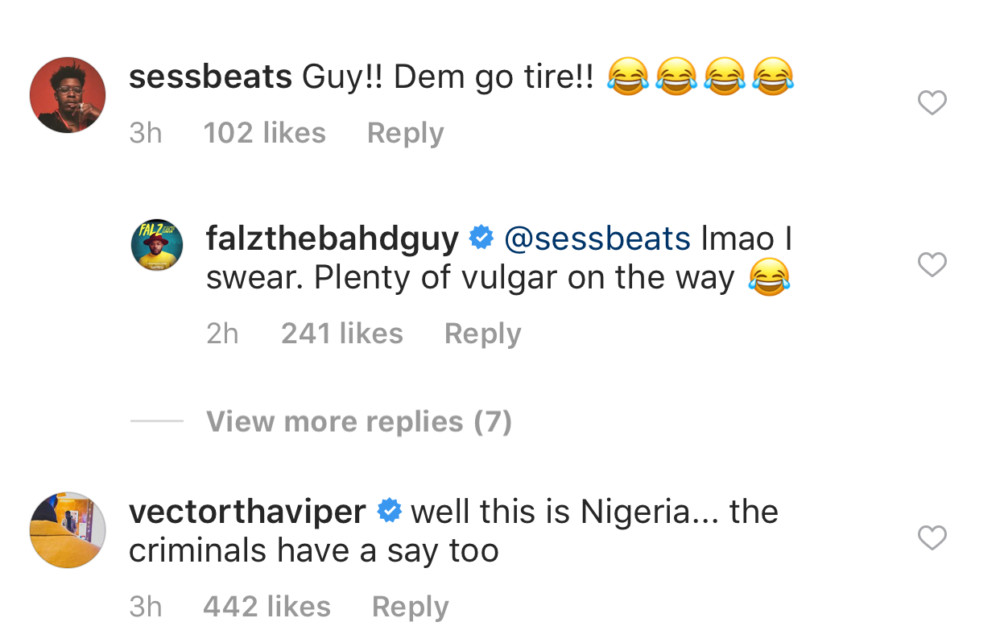Like falzthebahdguy's reply using the heart
Viewport: 1000px width, 643px height.
[x=932, y=264]
